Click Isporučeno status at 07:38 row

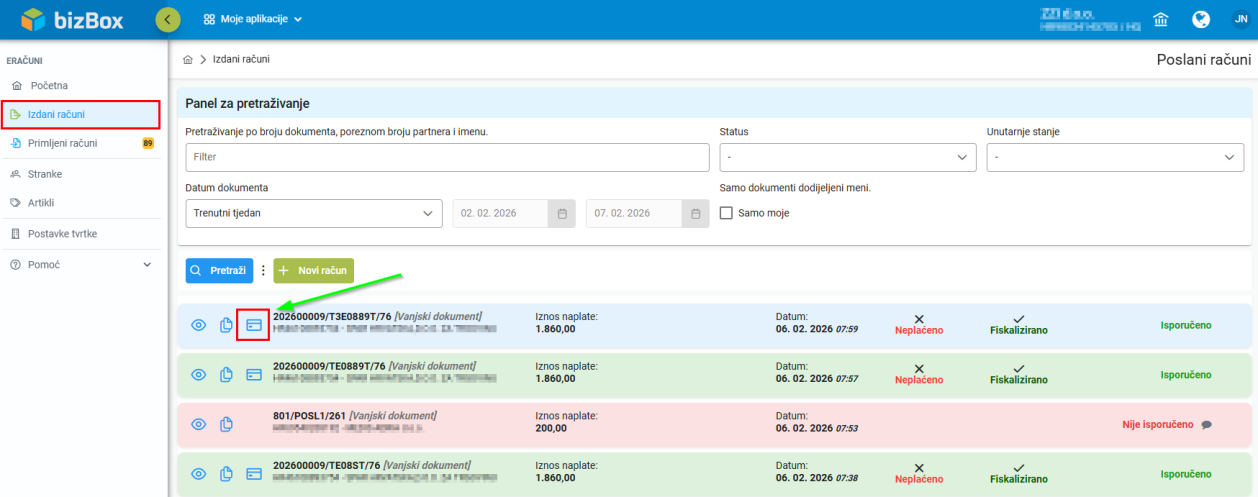1186,474
